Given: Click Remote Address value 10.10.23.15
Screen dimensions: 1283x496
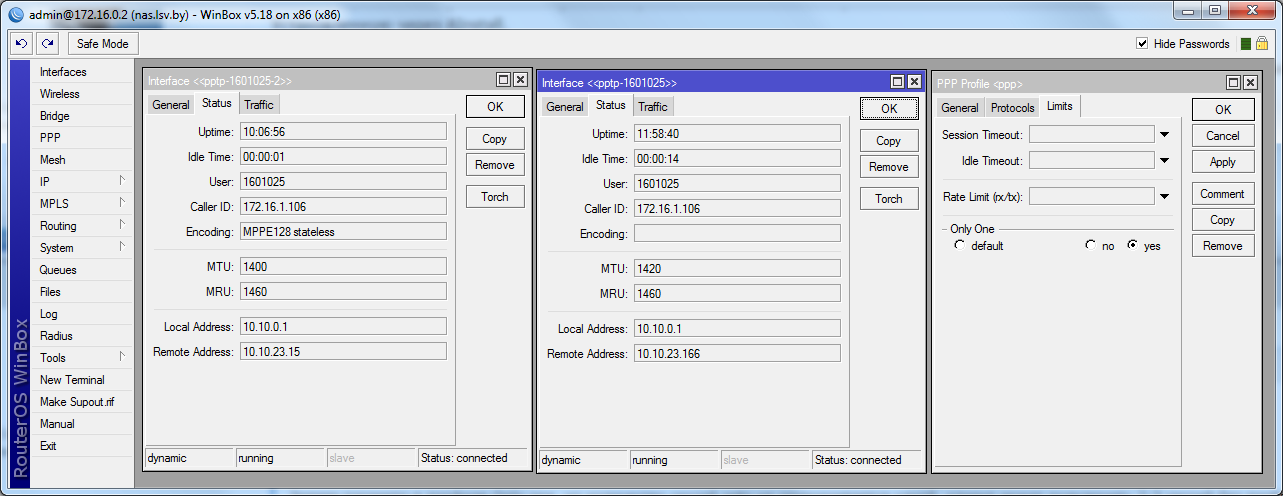Looking at the screenshot, I should click(x=343, y=352).
